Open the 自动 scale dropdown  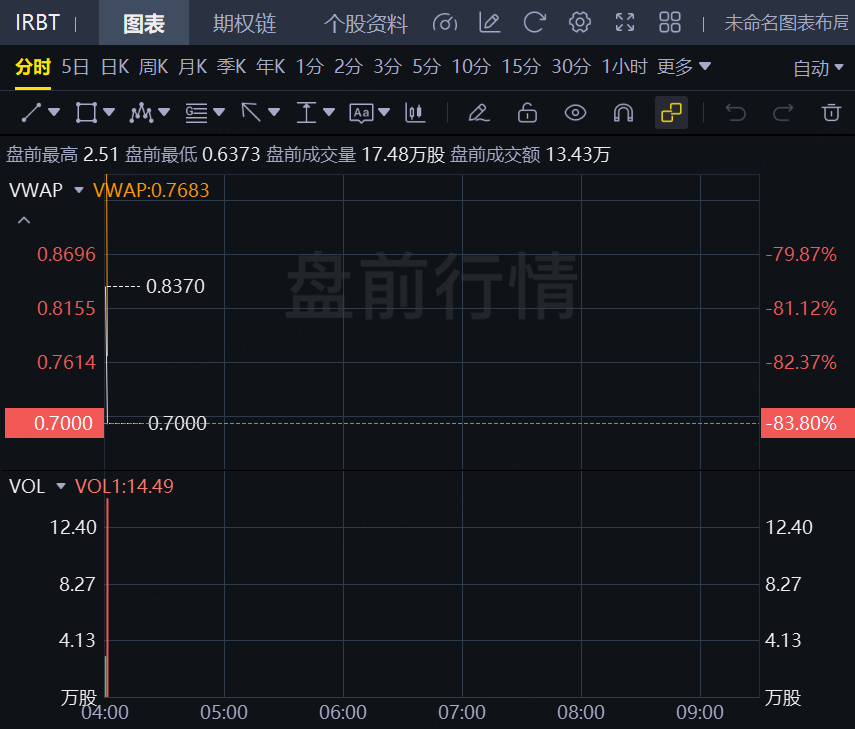coord(818,68)
